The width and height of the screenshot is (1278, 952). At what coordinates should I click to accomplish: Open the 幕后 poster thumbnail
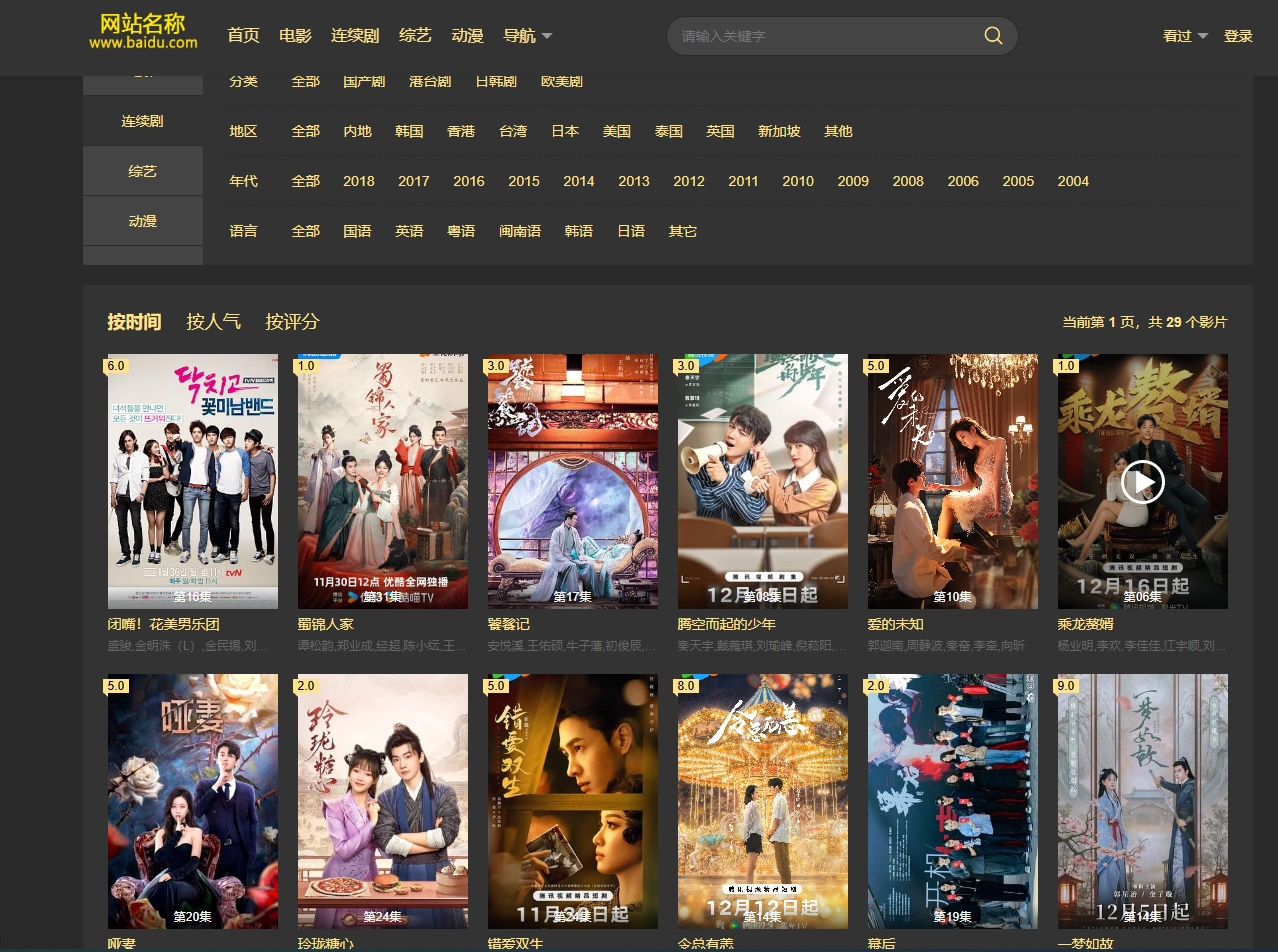tap(953, 801)
